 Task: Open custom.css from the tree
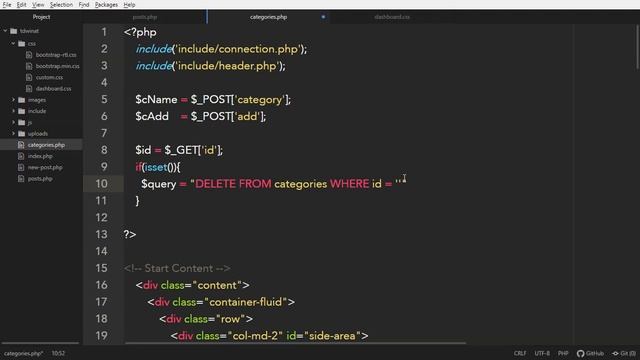[49, 77]
